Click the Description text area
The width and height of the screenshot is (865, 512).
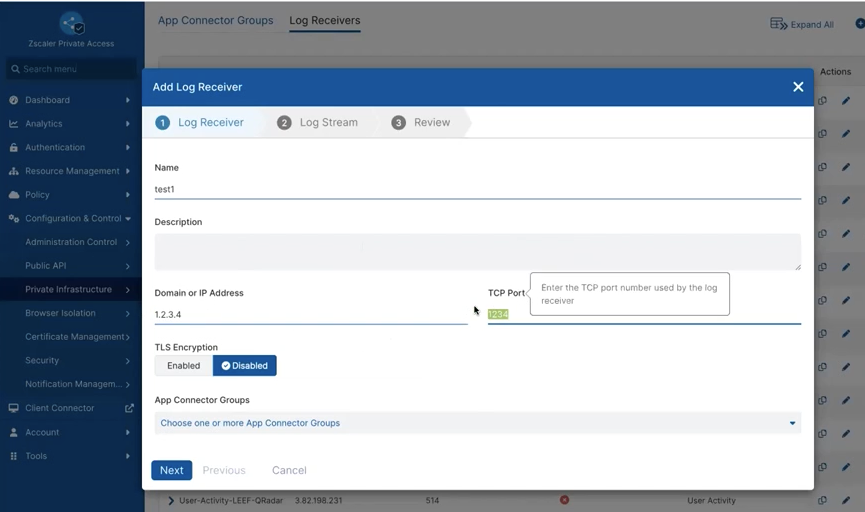[x=477, y=251]
